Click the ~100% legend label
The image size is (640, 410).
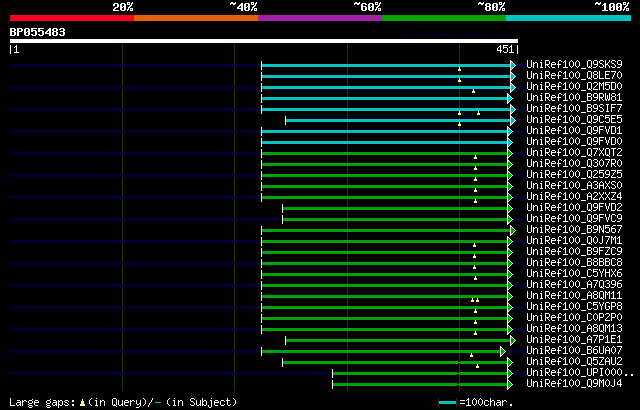(611, 7)
